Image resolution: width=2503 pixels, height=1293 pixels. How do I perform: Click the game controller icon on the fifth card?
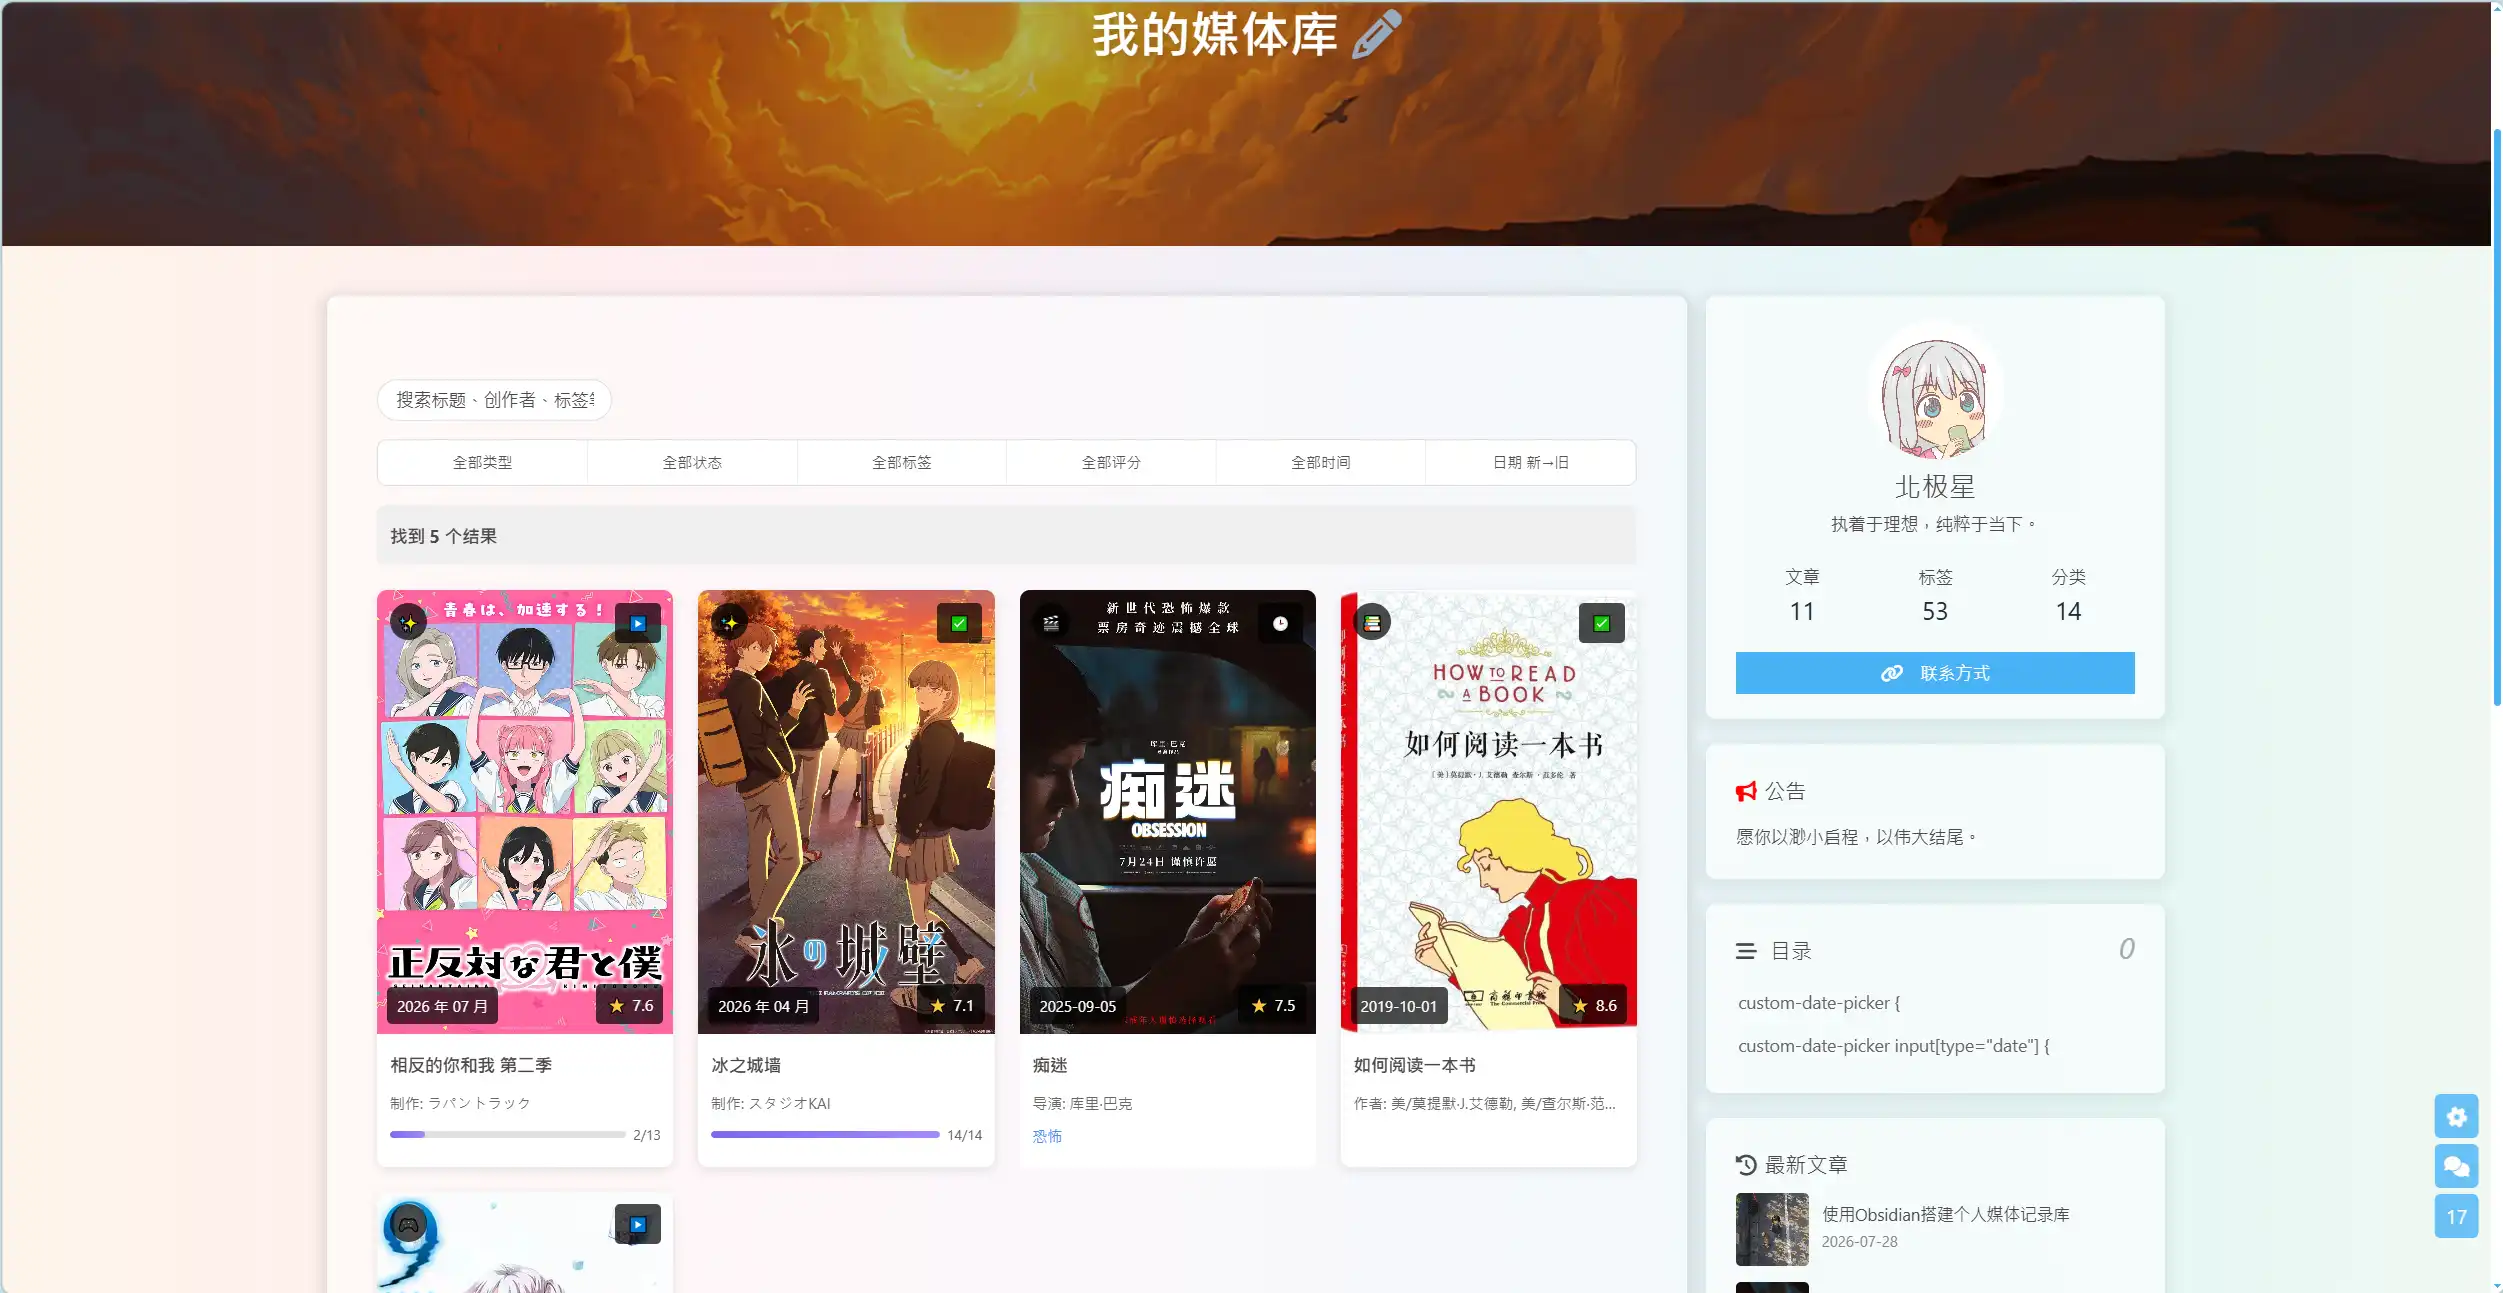coord(408,1224)
